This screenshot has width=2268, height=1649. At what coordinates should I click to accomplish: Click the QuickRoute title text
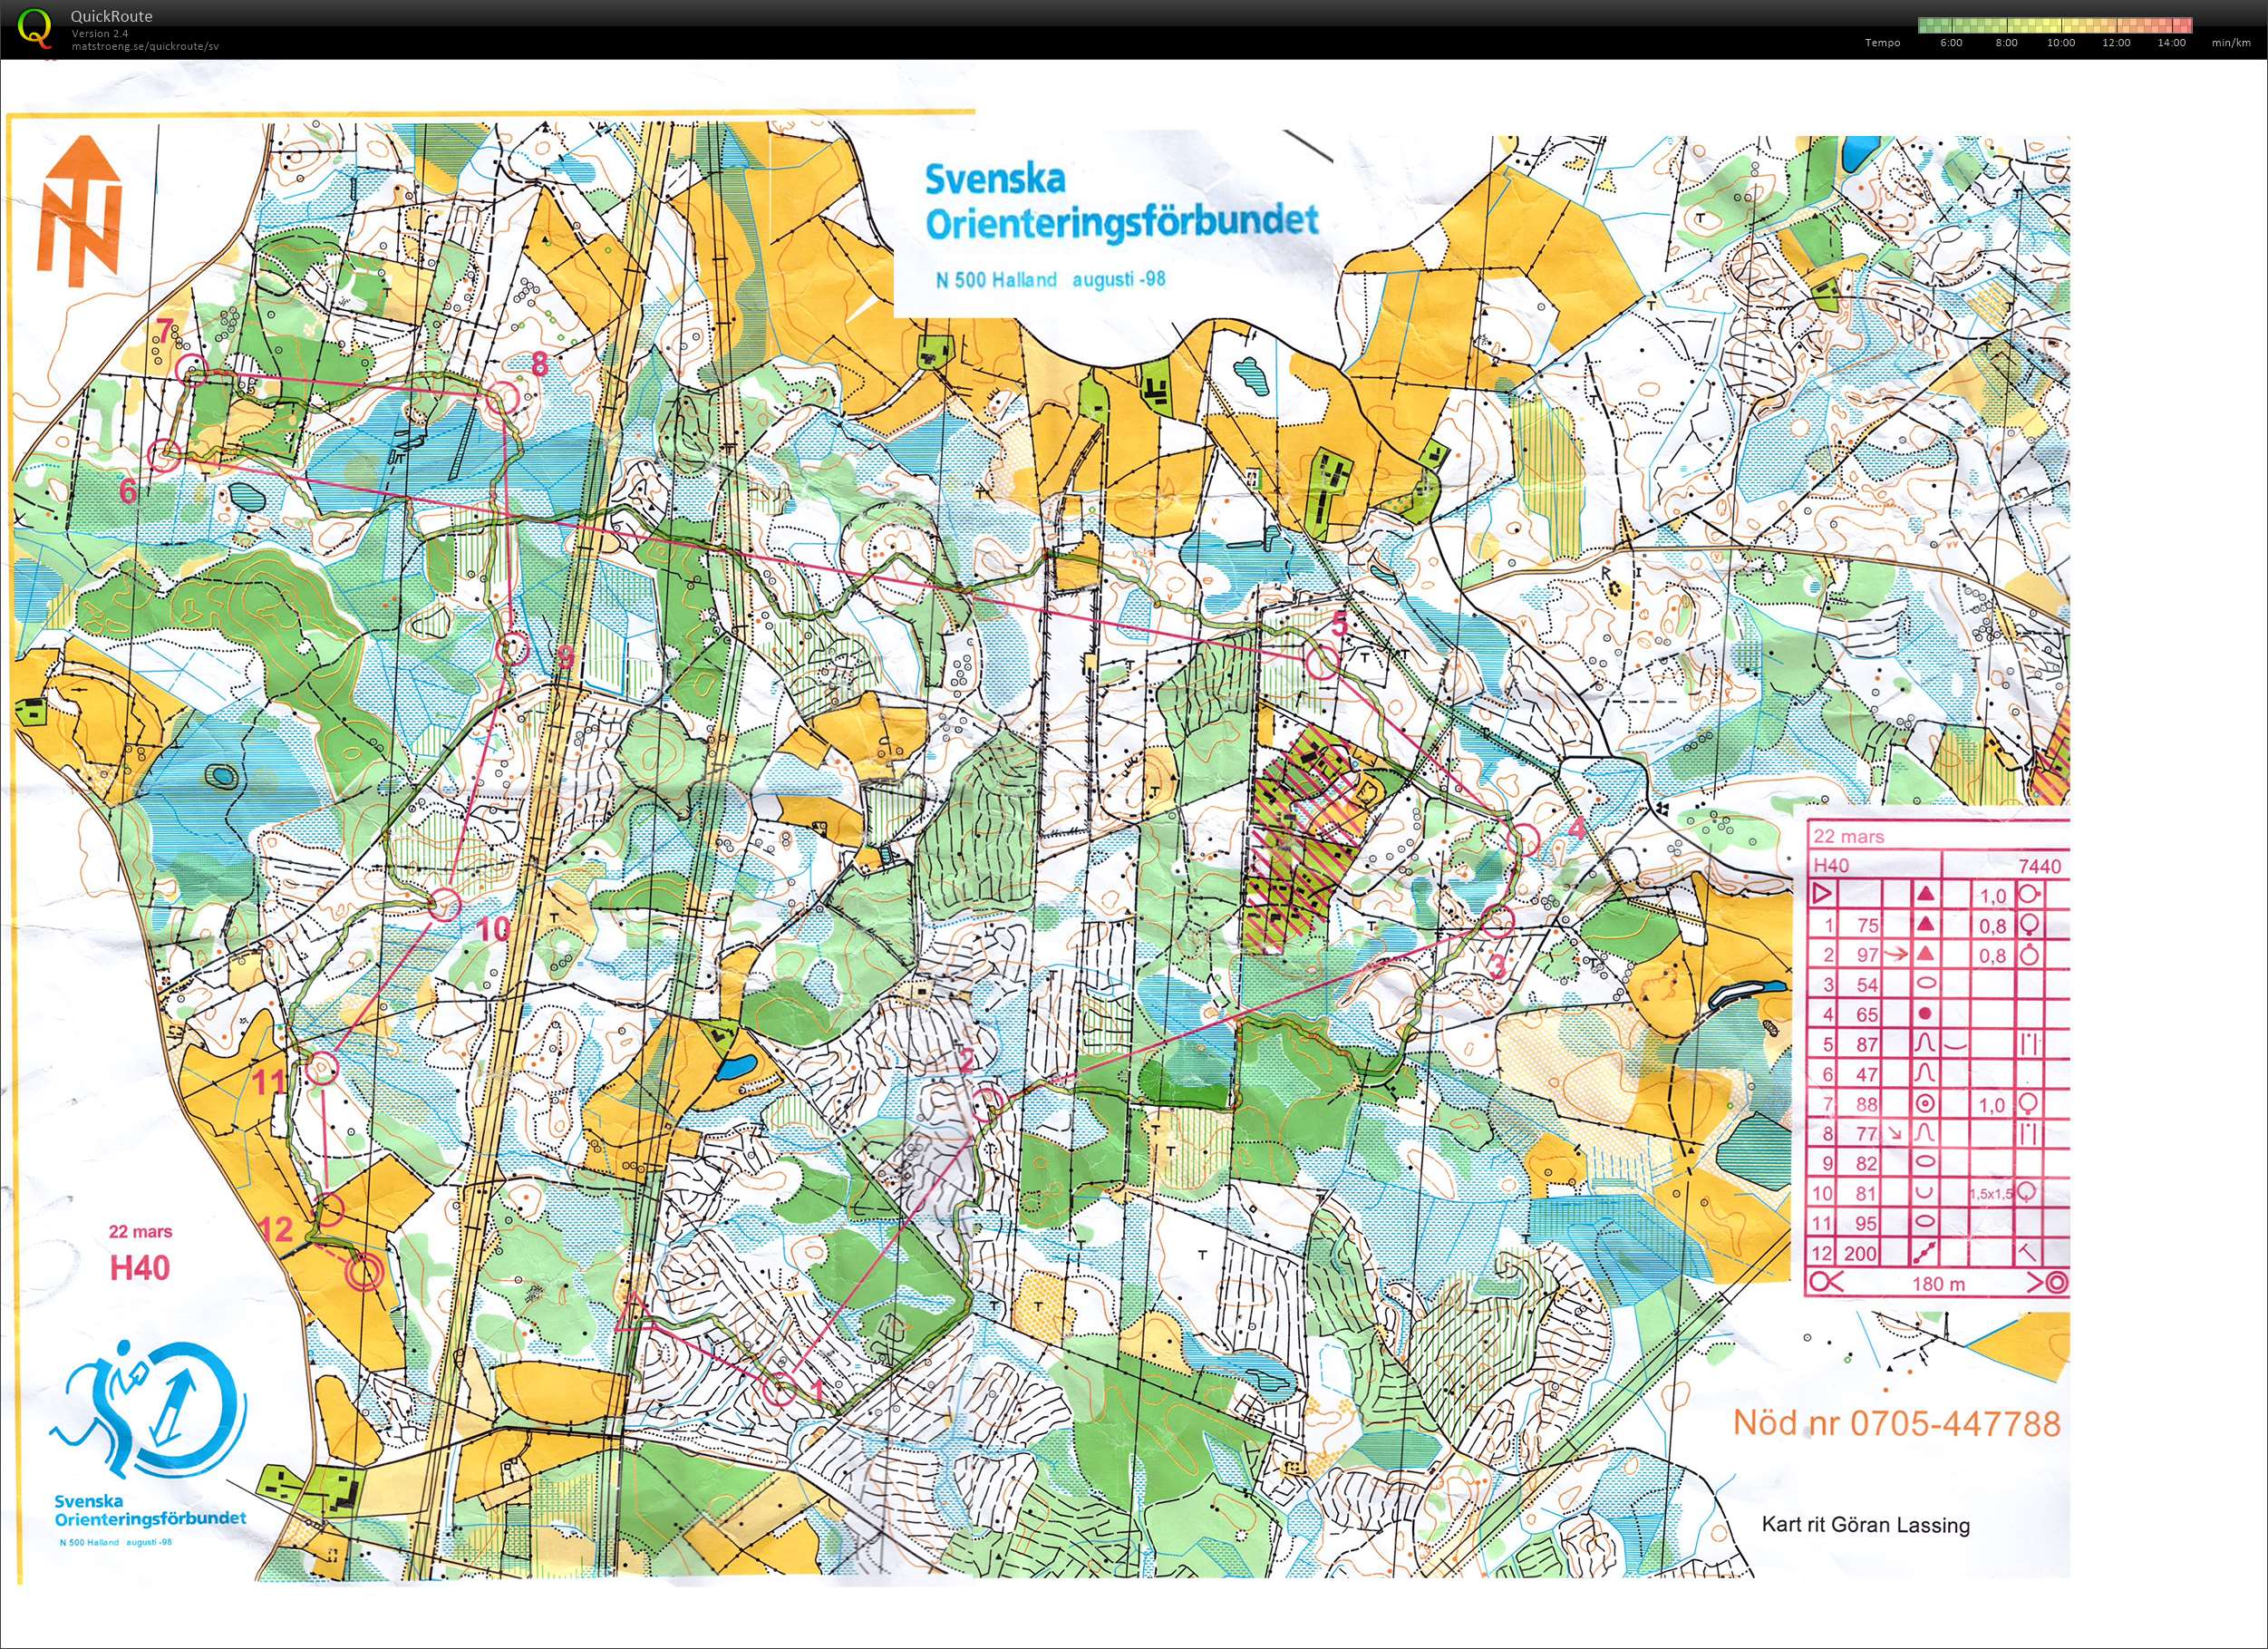112,17
